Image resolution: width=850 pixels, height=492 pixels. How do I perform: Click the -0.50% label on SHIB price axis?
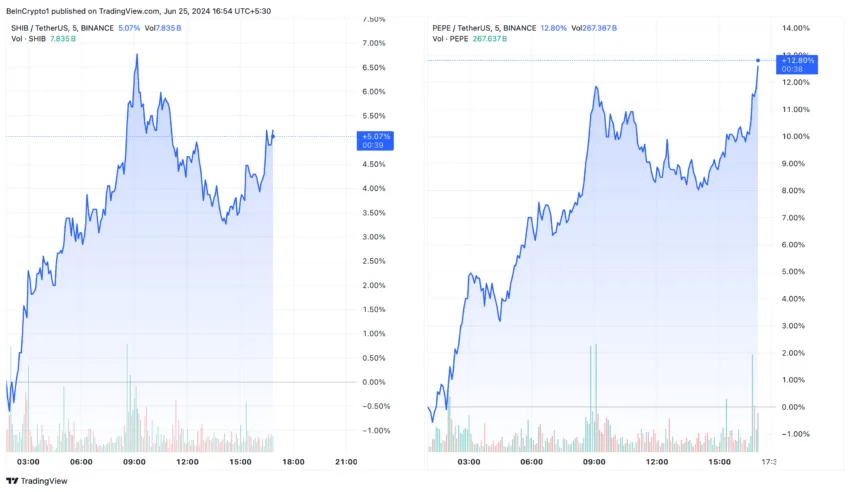point(377,406)
